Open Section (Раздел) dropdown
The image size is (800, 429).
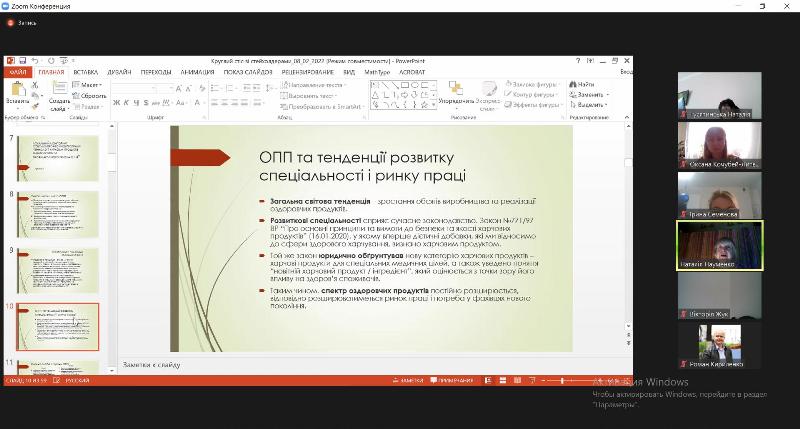tap(87, 107)
